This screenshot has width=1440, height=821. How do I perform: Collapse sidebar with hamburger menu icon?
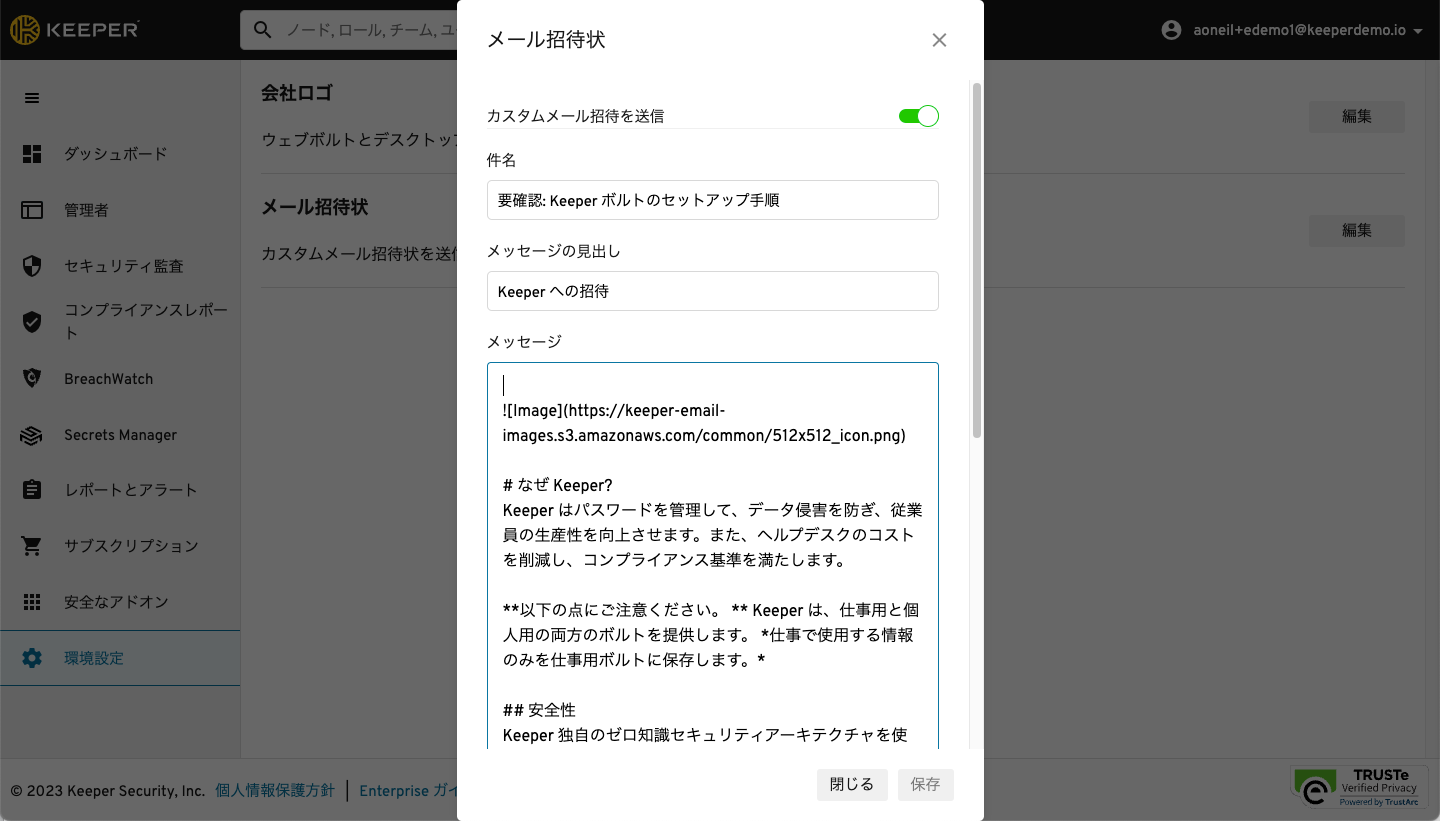coord(32,98)
